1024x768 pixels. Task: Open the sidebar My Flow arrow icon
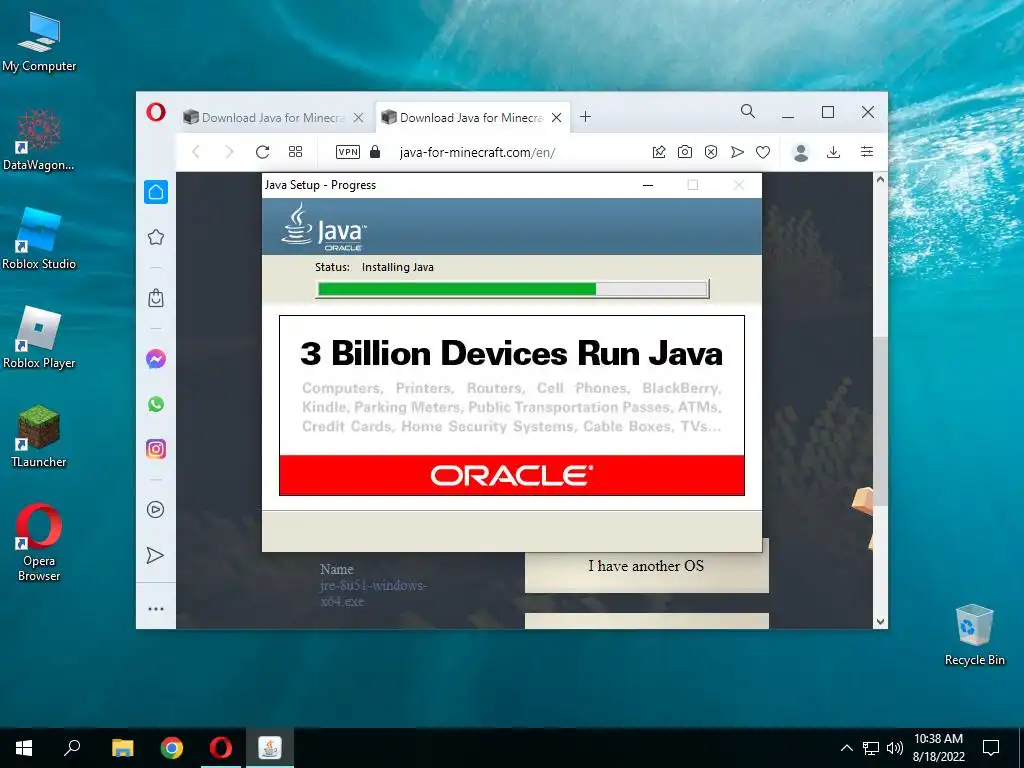(x=155, y=555)
